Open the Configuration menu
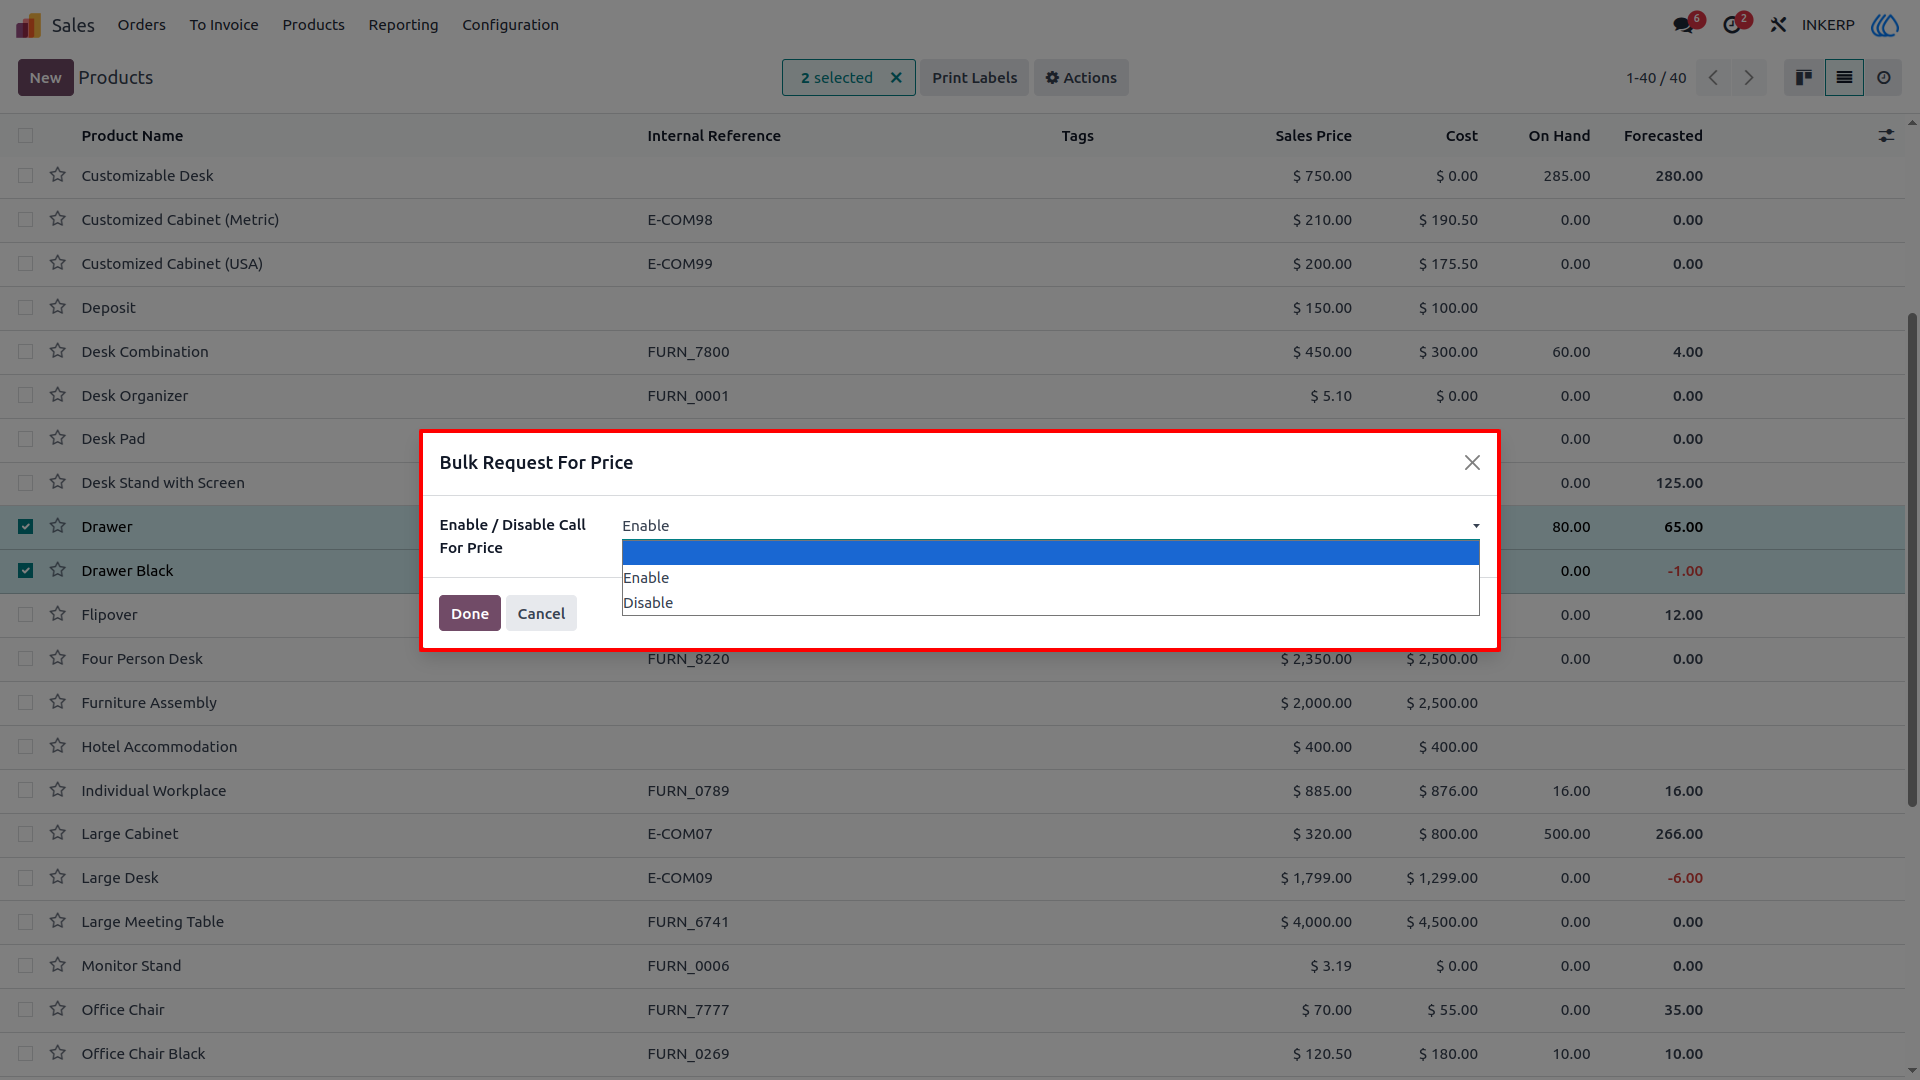The width and height of the screenshot is (1920, 1080). [510, 25]
